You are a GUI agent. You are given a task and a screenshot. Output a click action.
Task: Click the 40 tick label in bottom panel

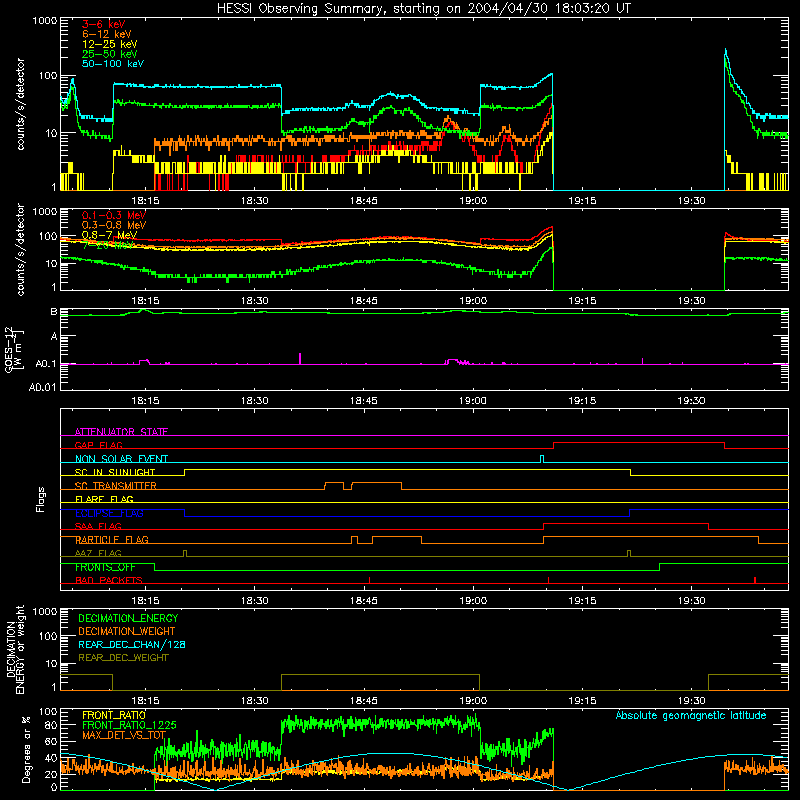tap(51, 758)
